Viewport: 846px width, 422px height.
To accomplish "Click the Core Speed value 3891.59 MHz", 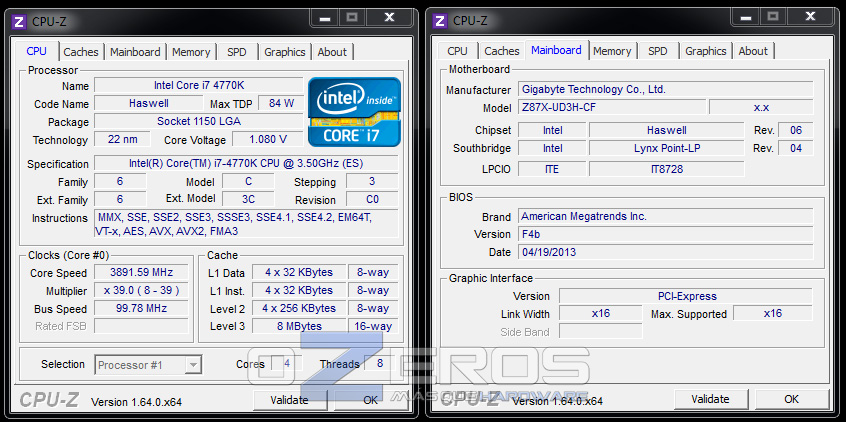I will click(x=141, y=272).
